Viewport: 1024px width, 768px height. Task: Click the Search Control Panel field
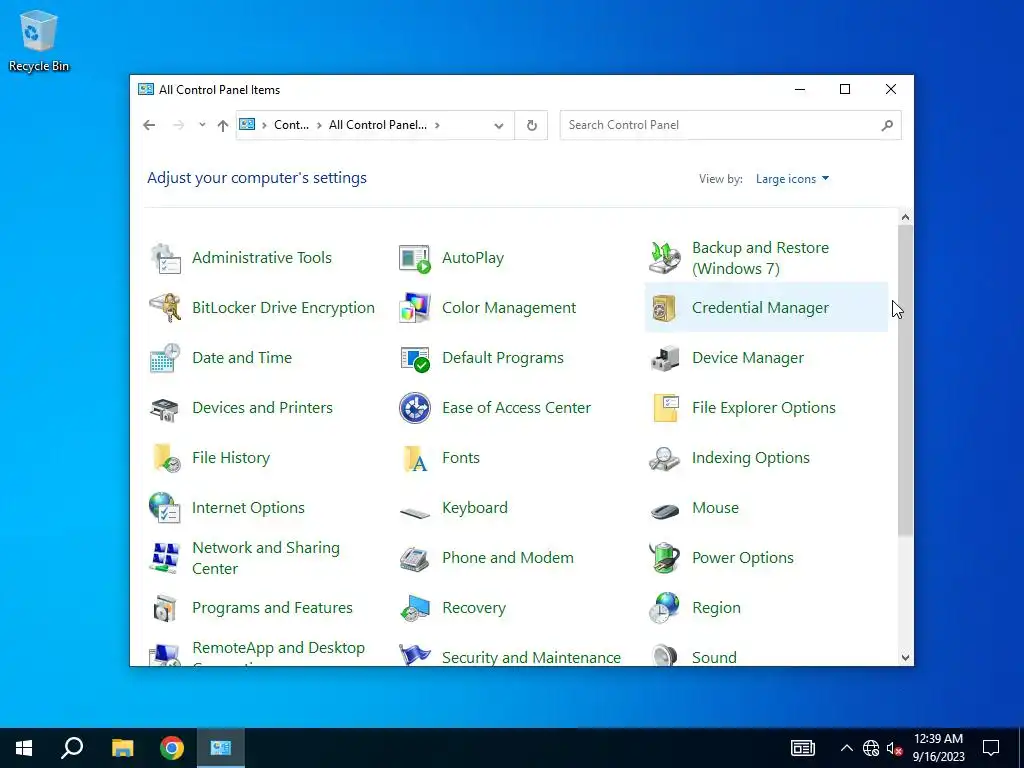pyautogui.click(x=730, y=125)
